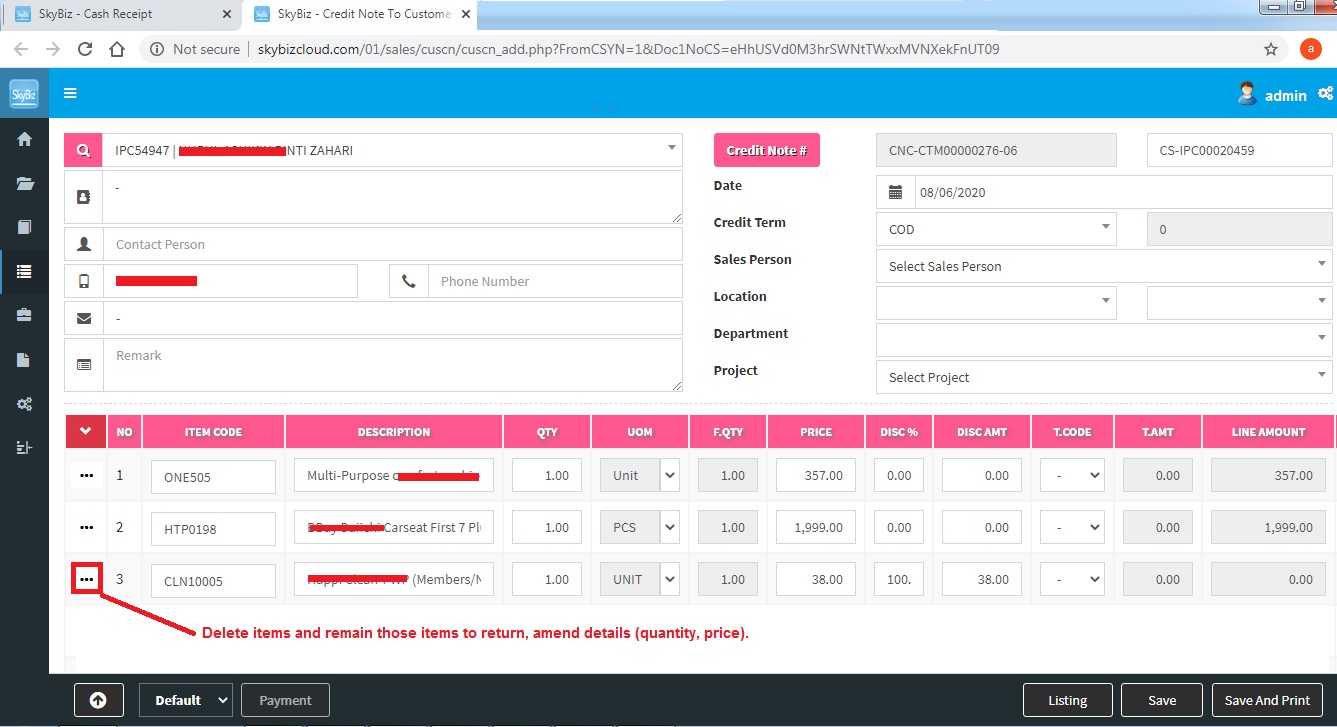1337x727 pixels.
Task: Open the Home icon in sidebar
Action: point(24,140)
